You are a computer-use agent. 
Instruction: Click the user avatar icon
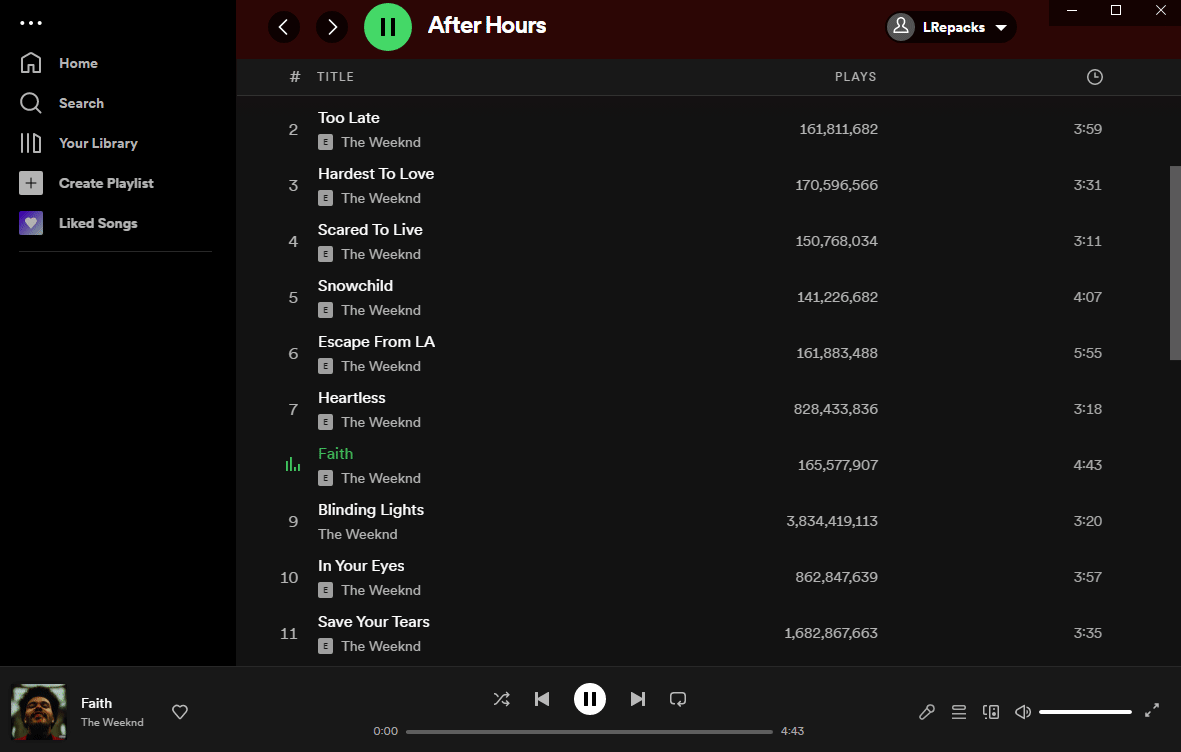(901, 27)
